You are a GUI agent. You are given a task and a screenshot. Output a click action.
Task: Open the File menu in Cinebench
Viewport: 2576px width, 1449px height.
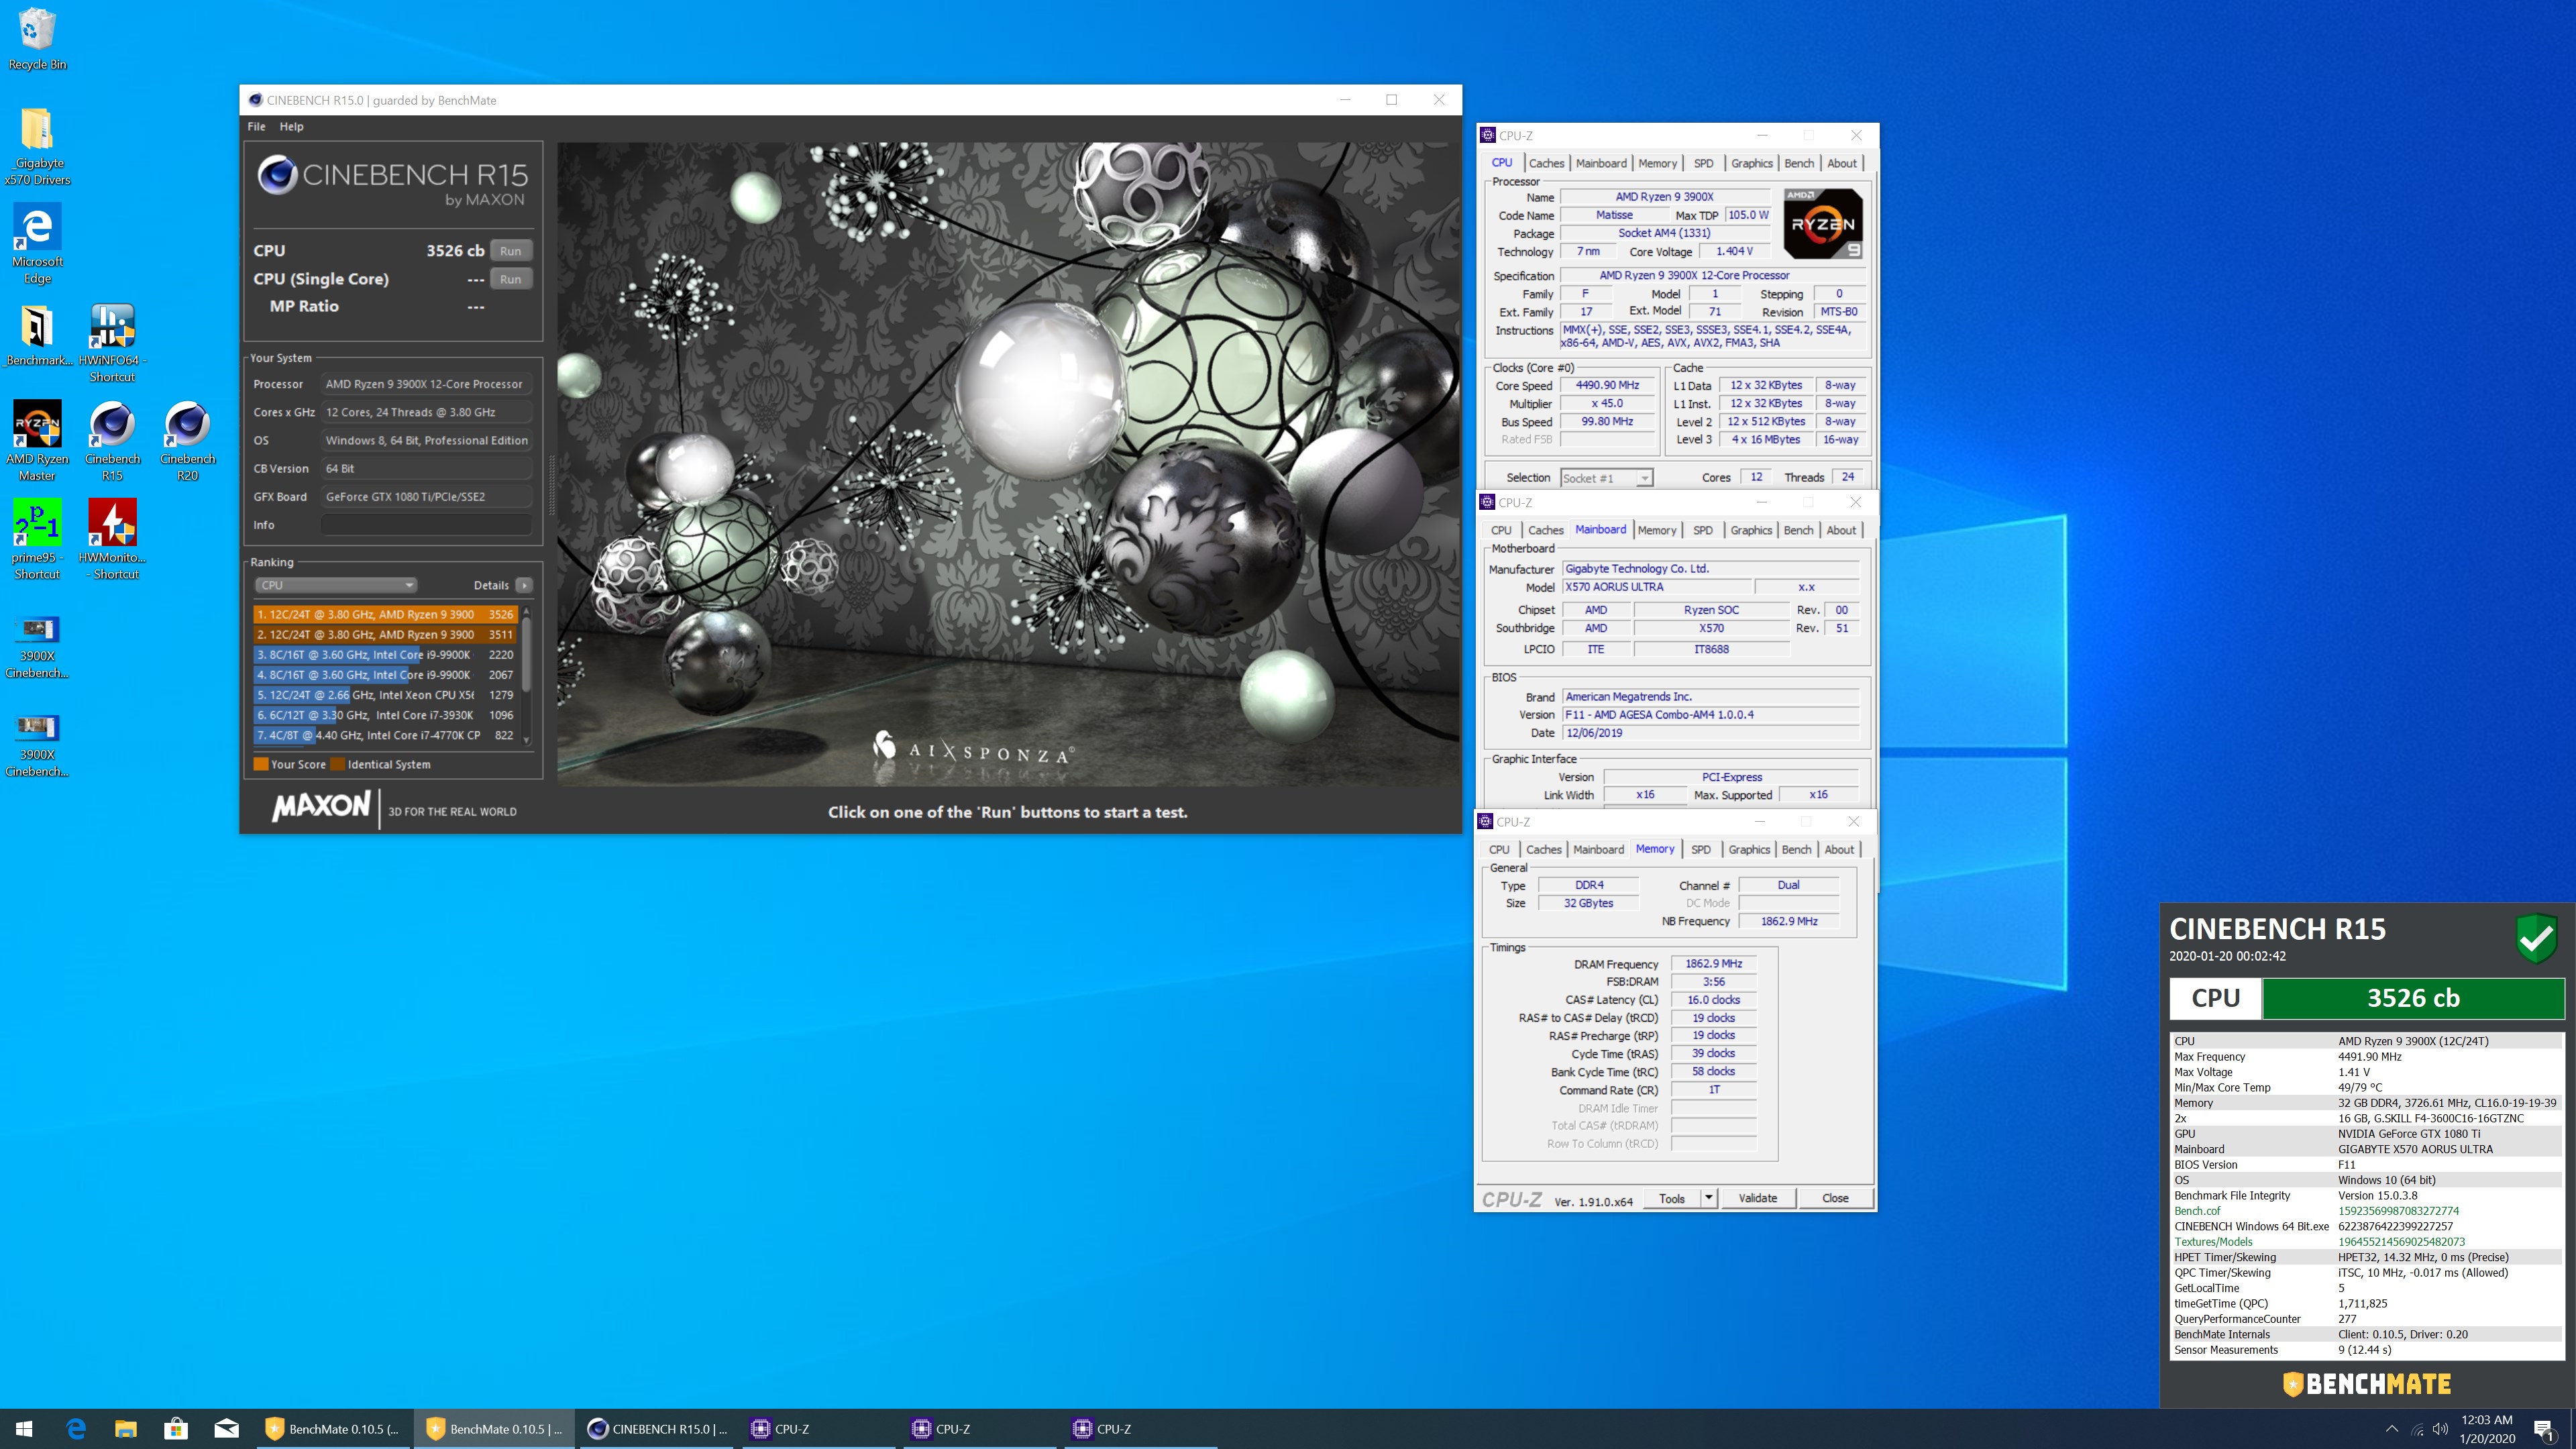pyautogui.click(x=256, y=127)
